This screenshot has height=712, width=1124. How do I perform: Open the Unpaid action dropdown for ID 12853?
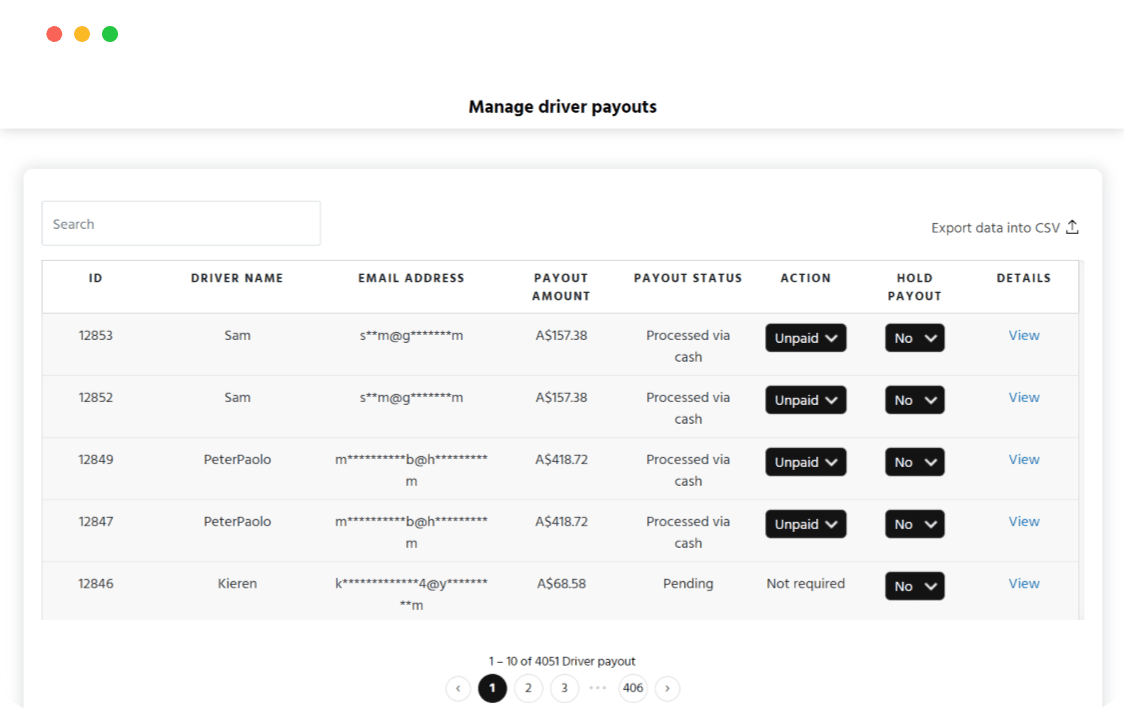pos(806,338)
